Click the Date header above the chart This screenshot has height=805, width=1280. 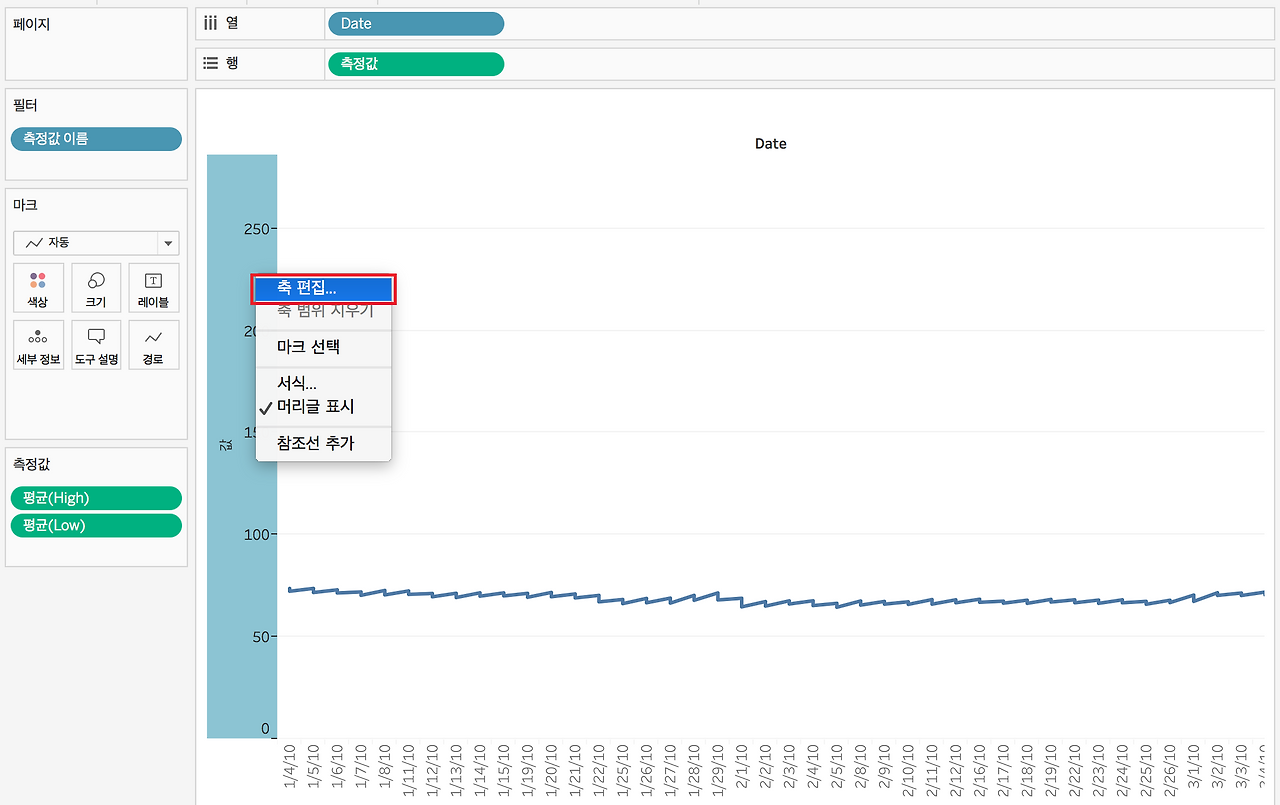(770, 144)
